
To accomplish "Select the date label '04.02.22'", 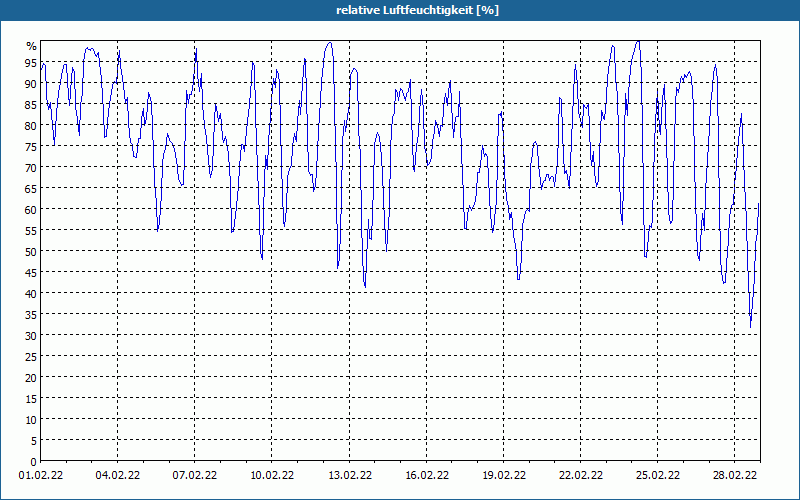I will pyautogui.click(x=117, y=475).
